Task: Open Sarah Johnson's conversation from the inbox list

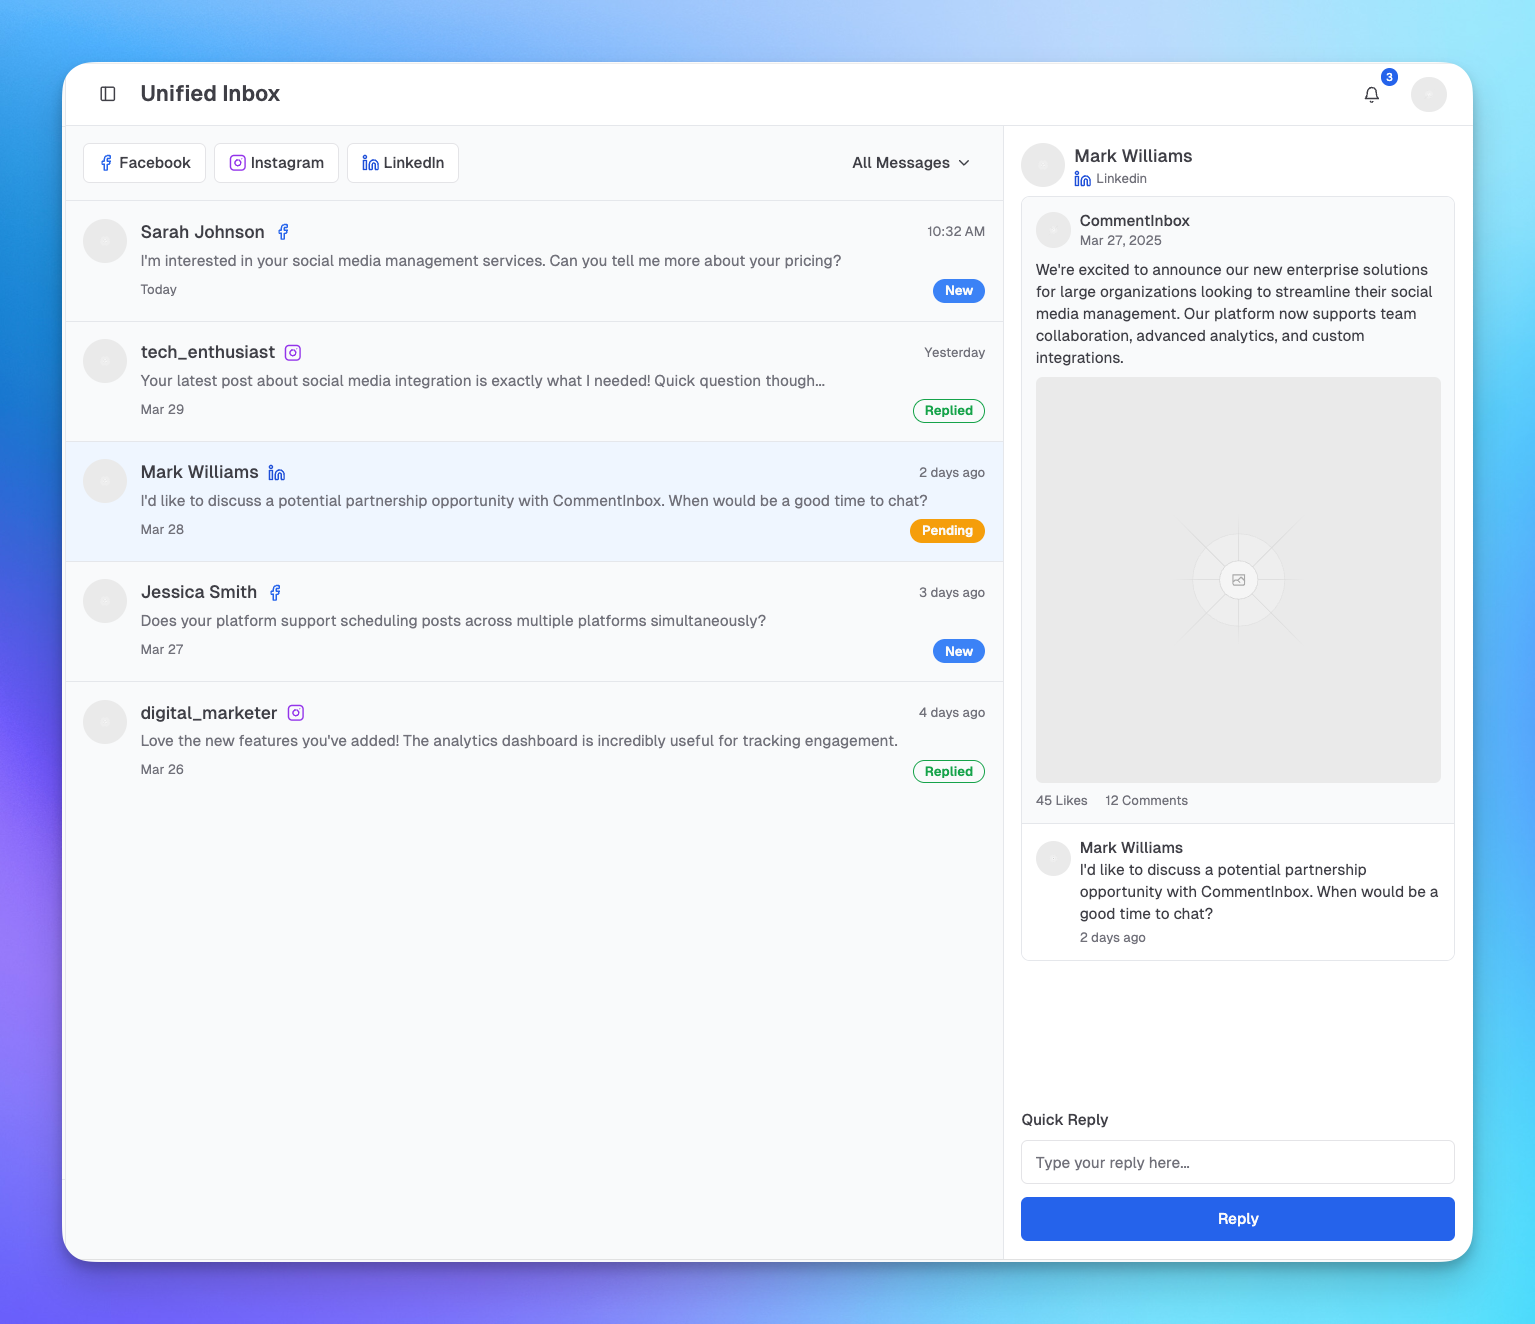Action: [533, 260]
